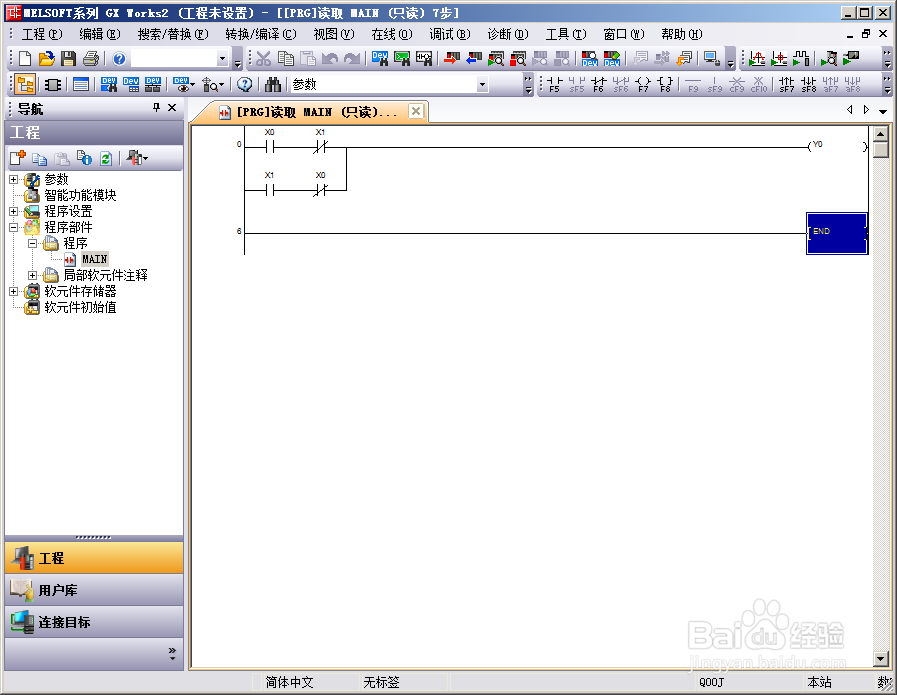Collapse the 程序 folder node

tap(33, 244)
